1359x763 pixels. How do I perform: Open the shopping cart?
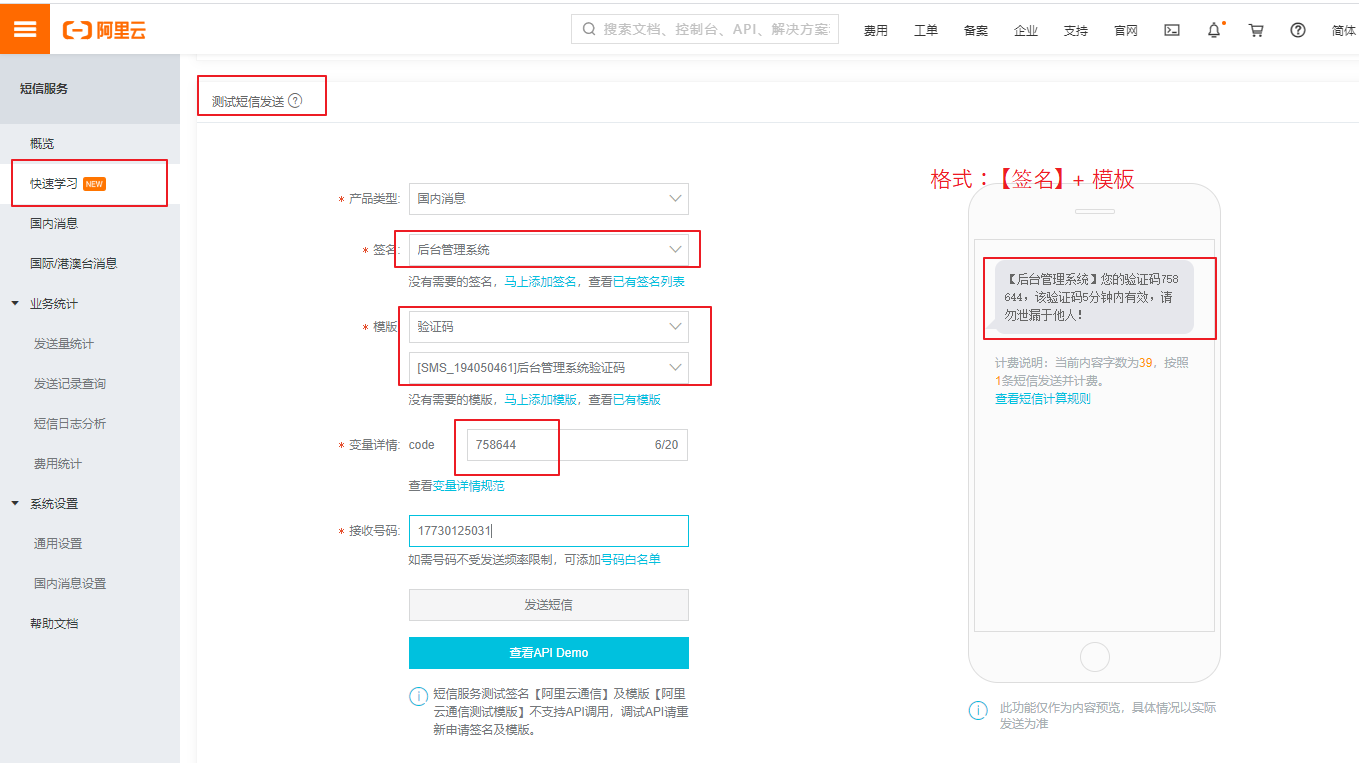point(1256,30)
